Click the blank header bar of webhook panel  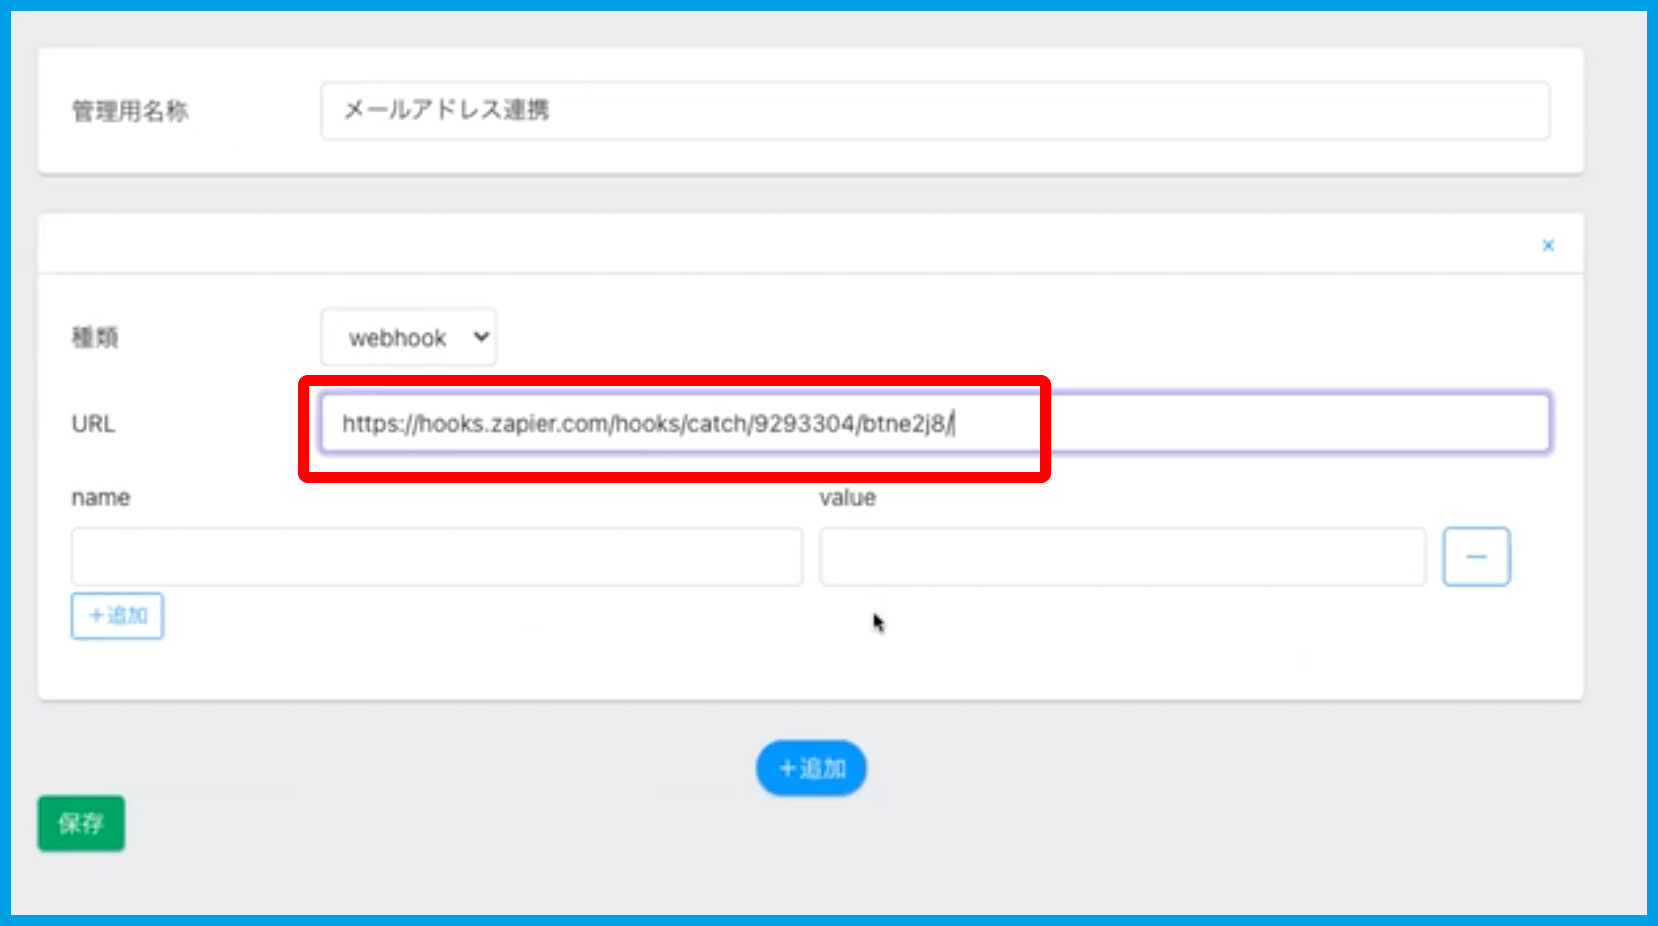click(780, 245)
